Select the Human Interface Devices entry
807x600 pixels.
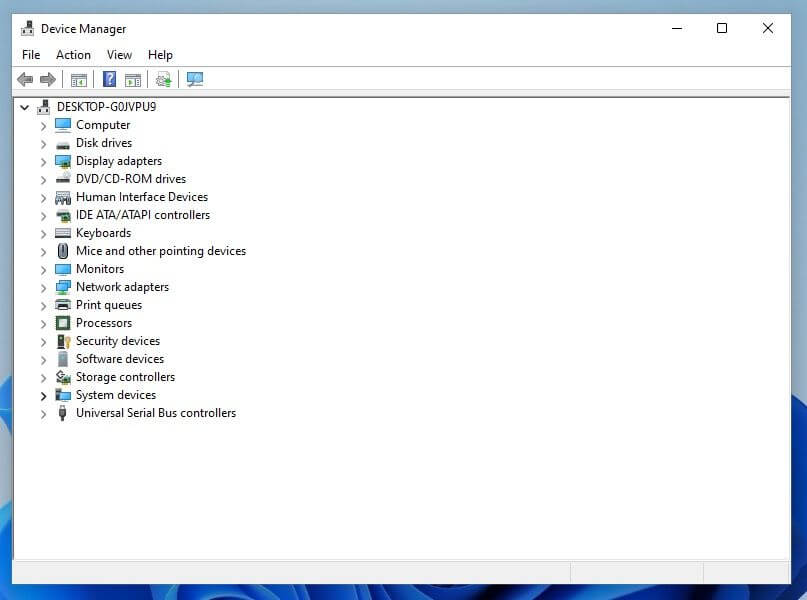click(x=143, y=197)
